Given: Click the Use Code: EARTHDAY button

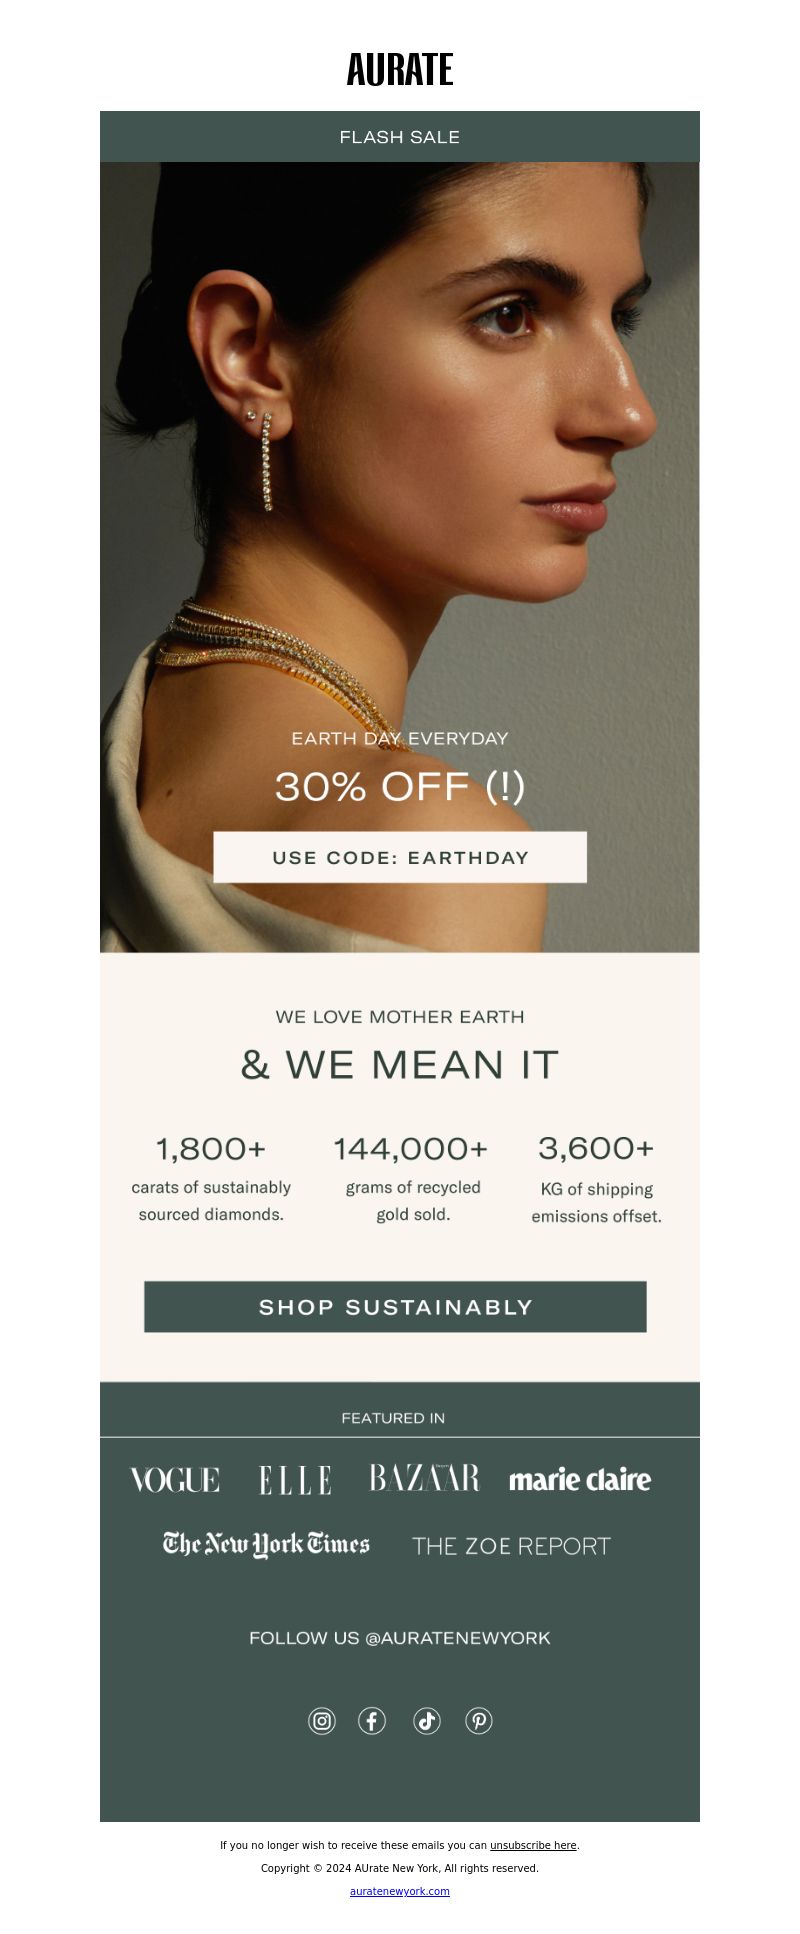Looking at the screenshot, I should 400,857.
